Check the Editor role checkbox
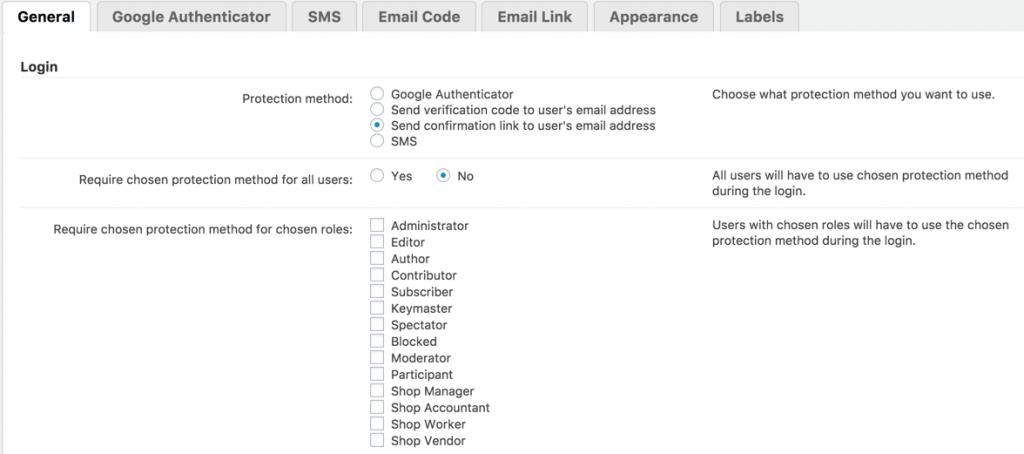 pos(377,242)
